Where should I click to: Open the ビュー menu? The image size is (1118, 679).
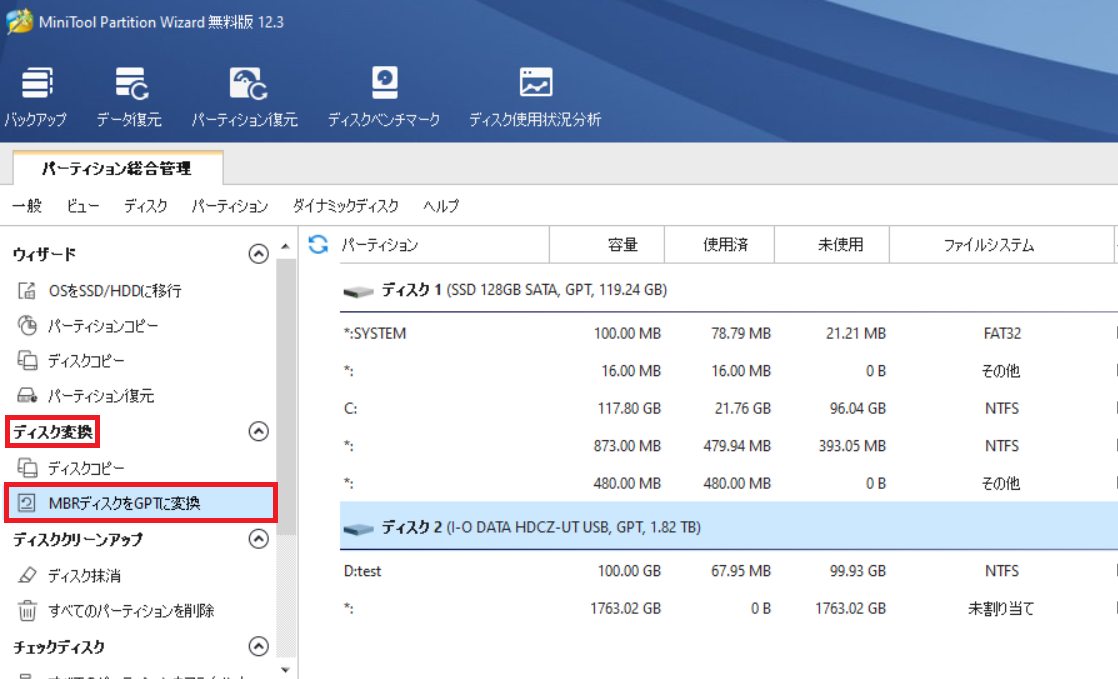point(83,206)
